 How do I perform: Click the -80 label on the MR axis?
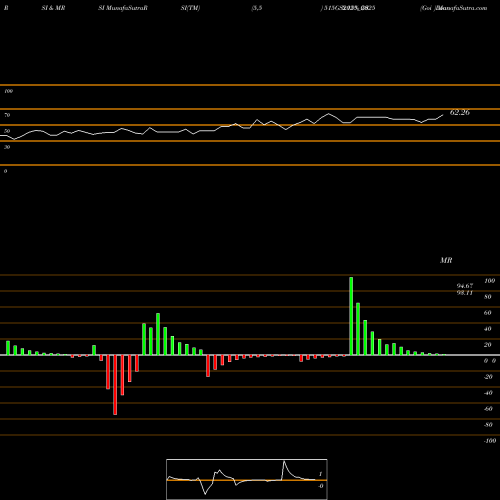[488, 425]
